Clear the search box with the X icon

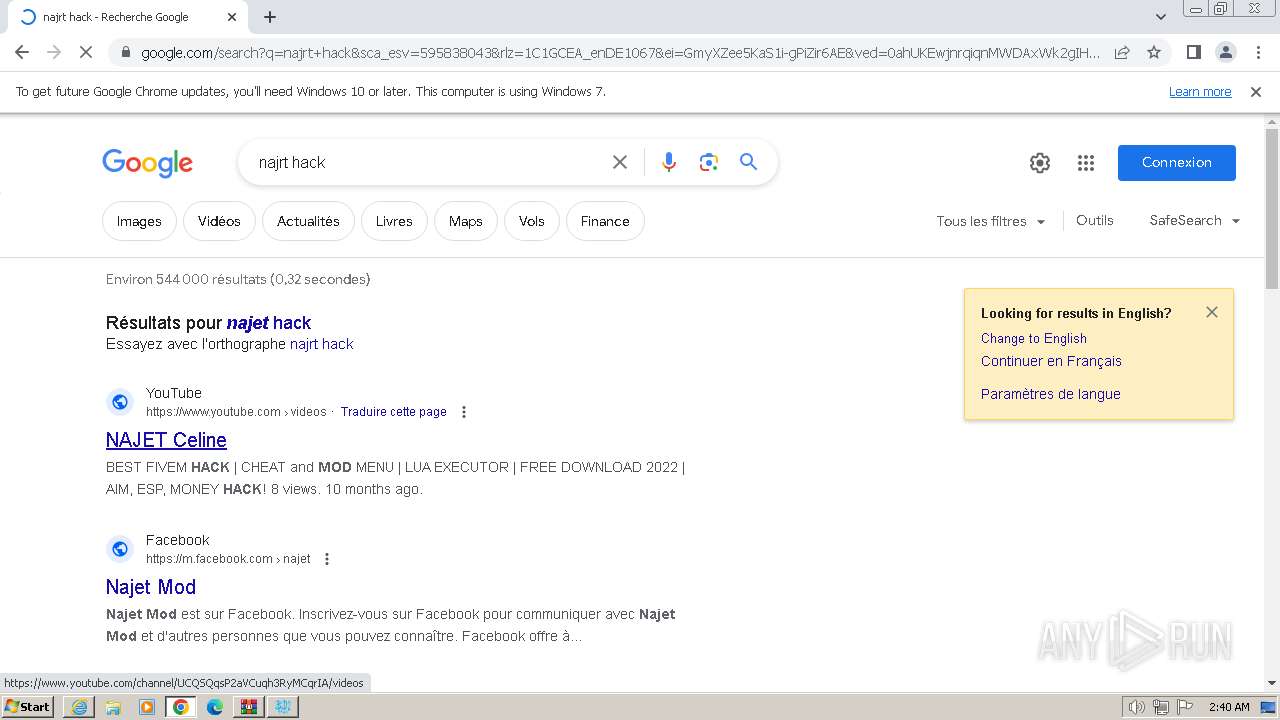click(620, 162)
